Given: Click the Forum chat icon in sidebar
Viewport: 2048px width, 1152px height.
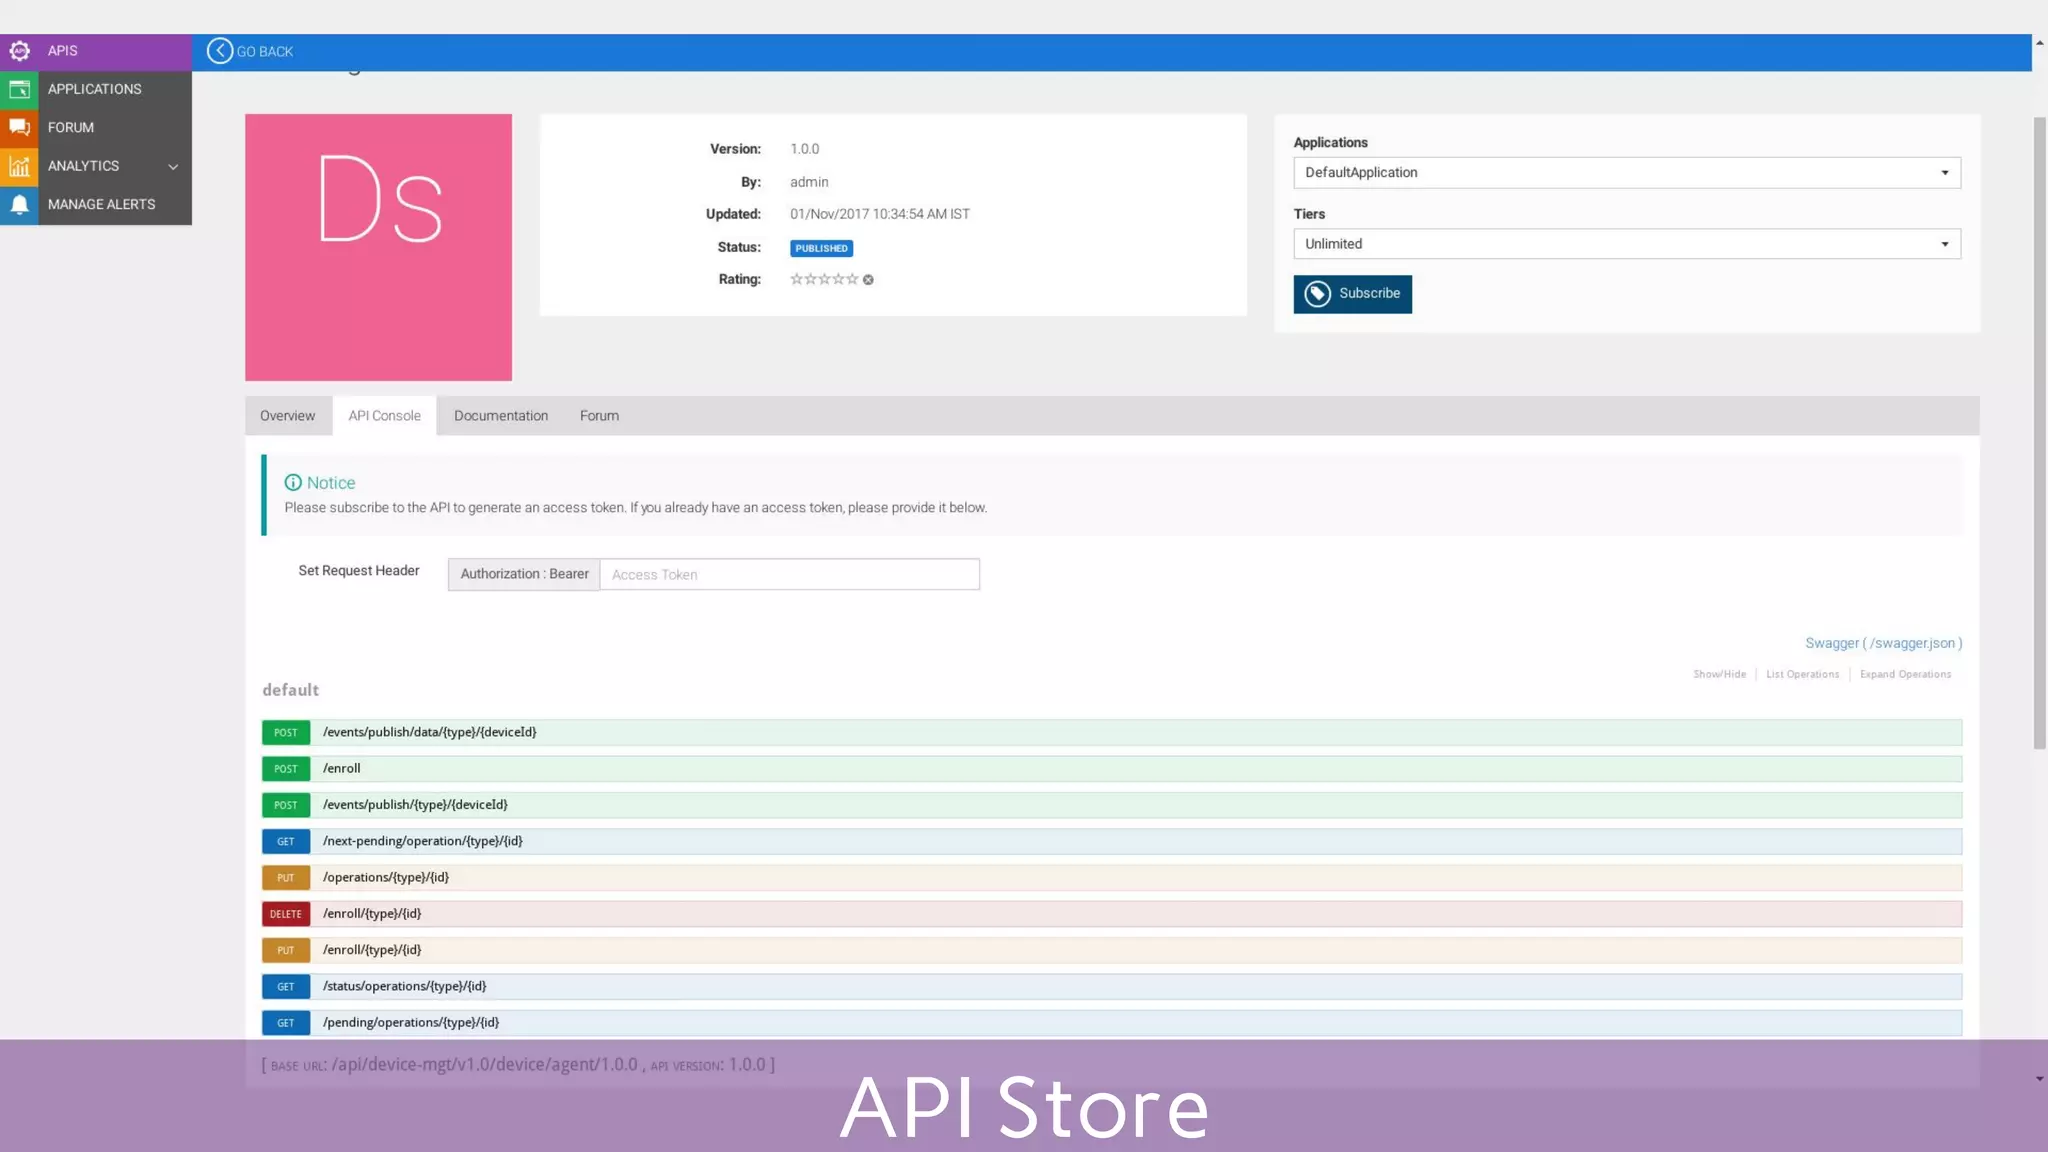Looking at the screenshot, I should click(x=19, y=127).
